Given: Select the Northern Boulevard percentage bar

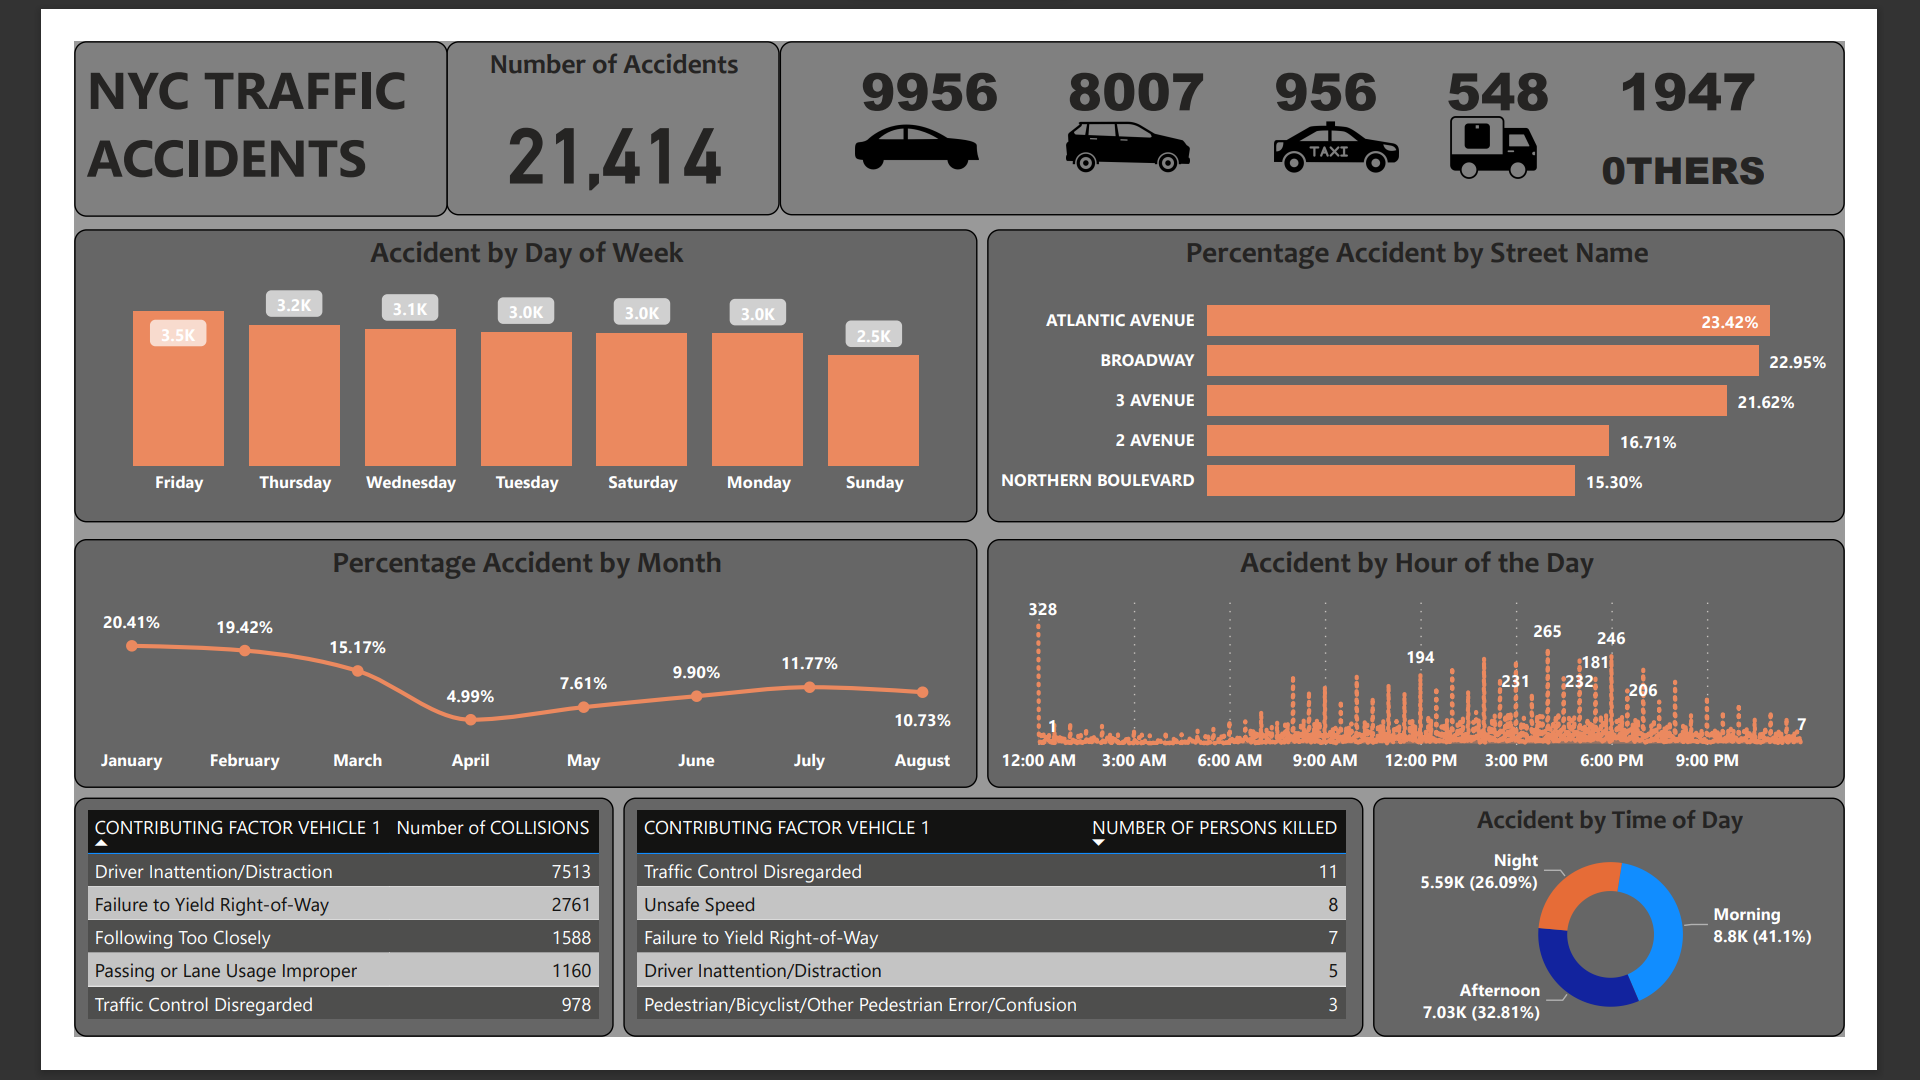Looking at the screenshot, I should (x=1390, y=481).
